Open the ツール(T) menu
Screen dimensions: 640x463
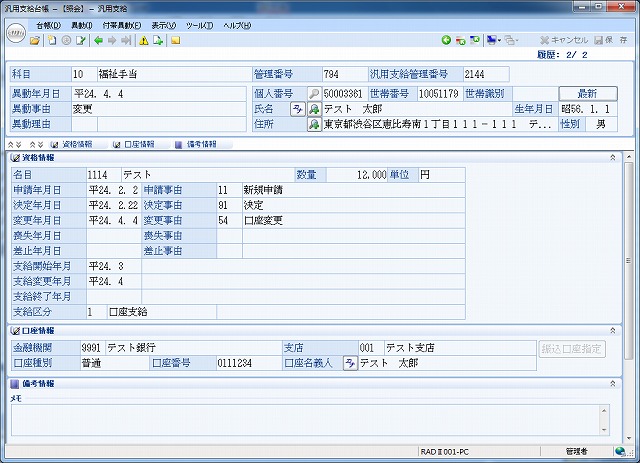click(201, 23)
